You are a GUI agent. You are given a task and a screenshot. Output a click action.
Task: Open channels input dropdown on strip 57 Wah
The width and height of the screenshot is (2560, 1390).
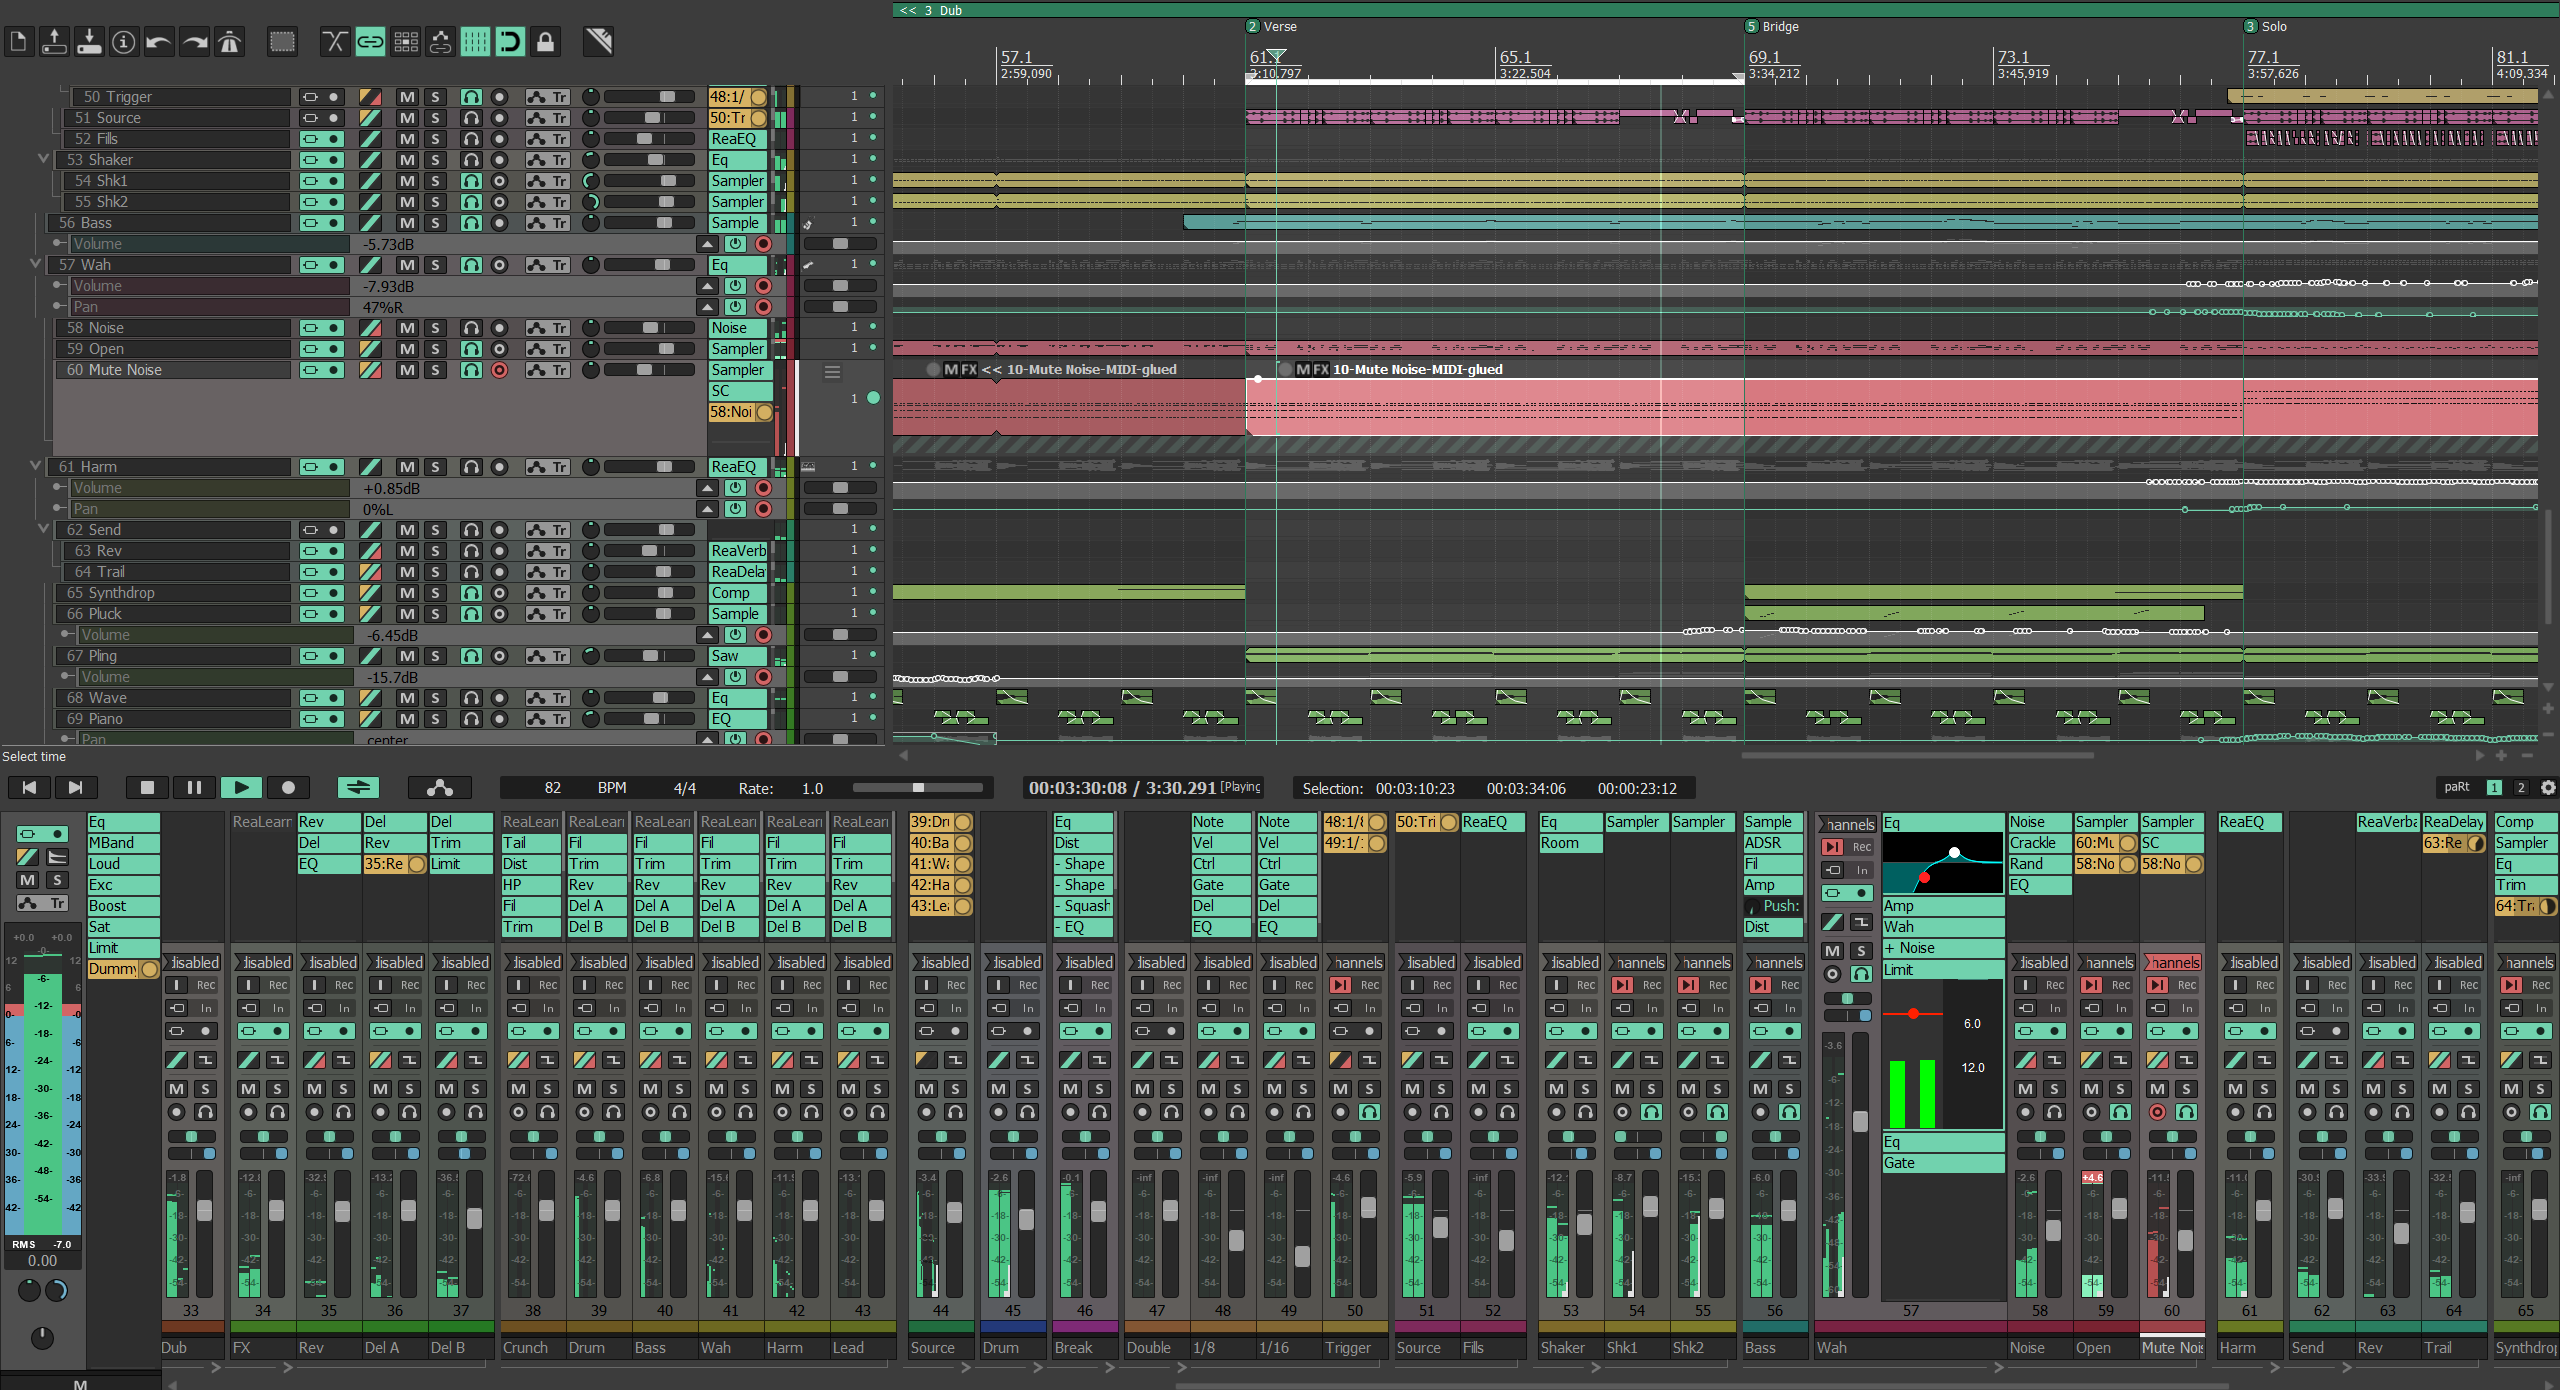1846,825
